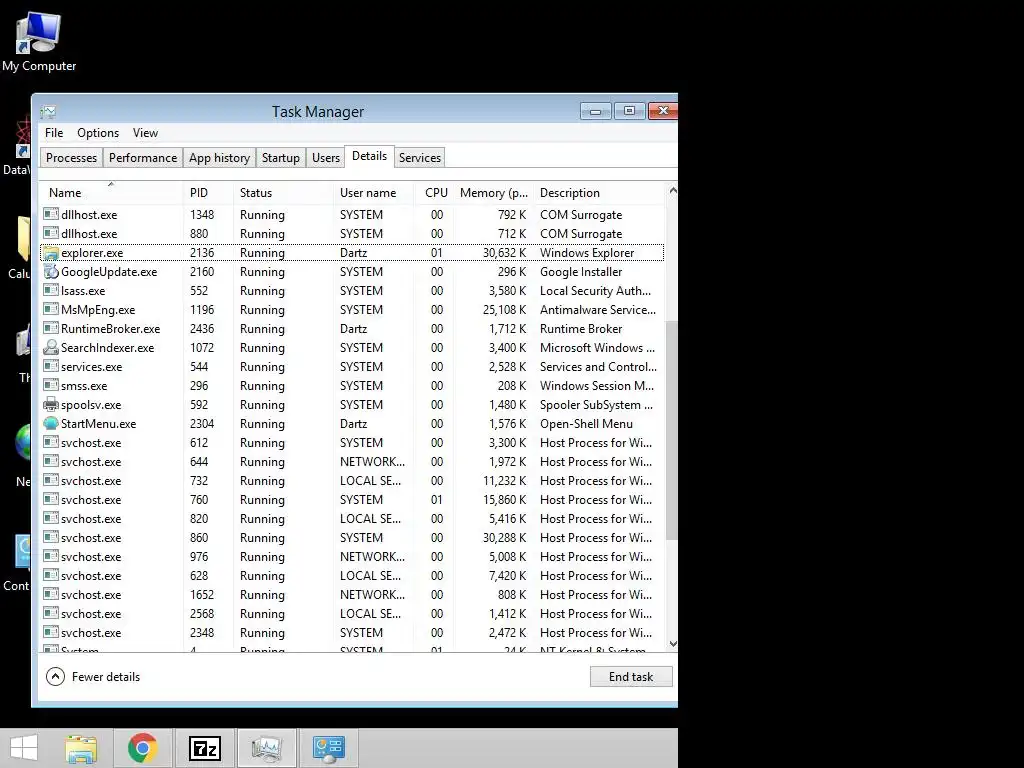Switch to the Services tab
The image size is (1024, 768).
pos(420,157)
